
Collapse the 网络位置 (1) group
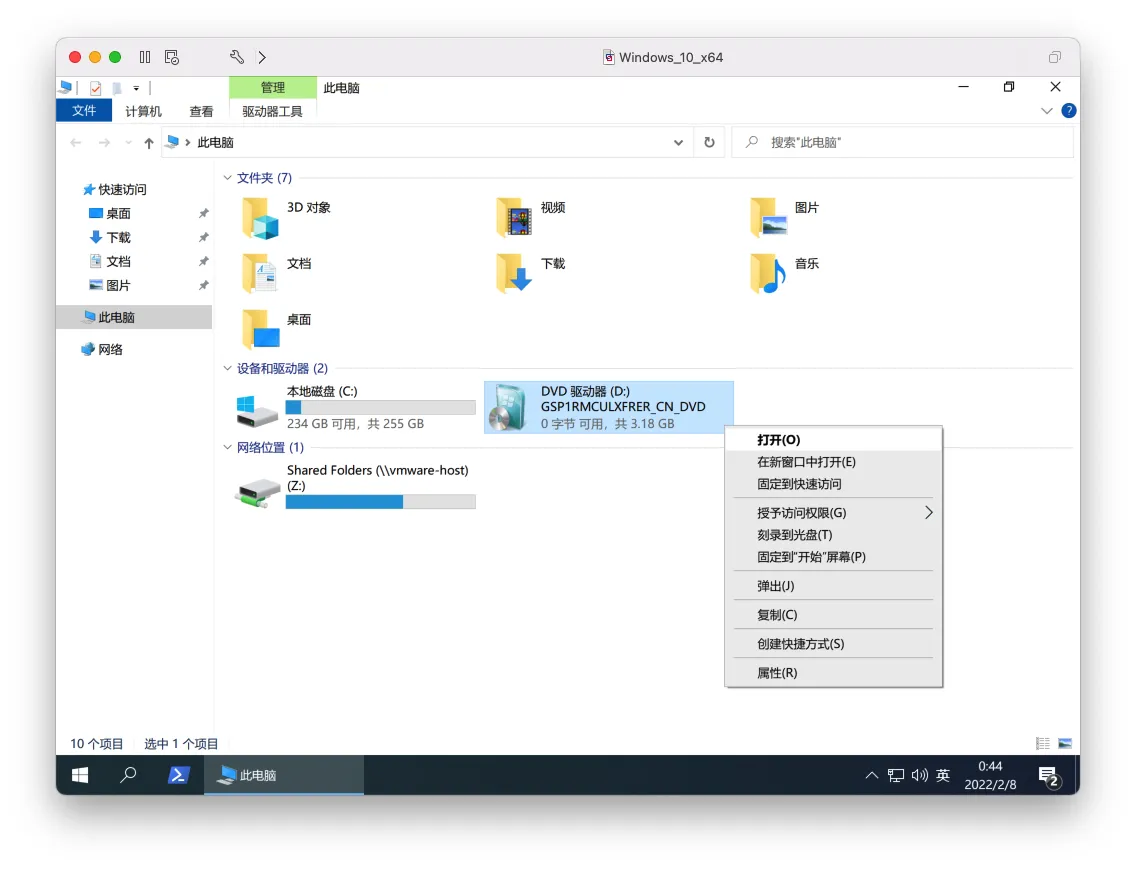(227, 447)
